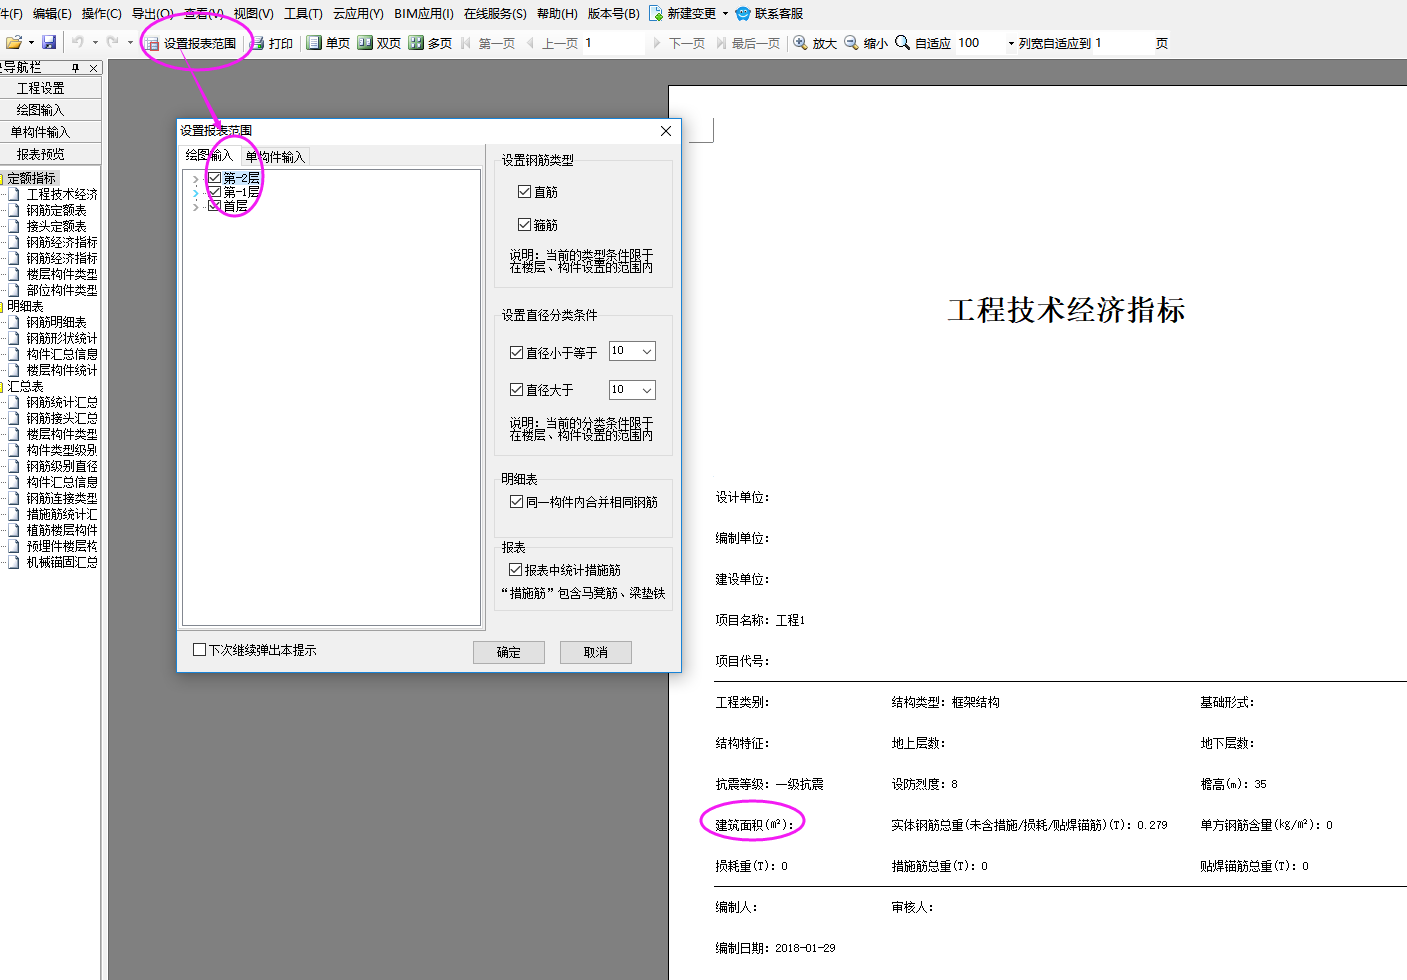Open 新建变更 document icon
Screen dimensions: 1407x980
(x=656, y=13)
